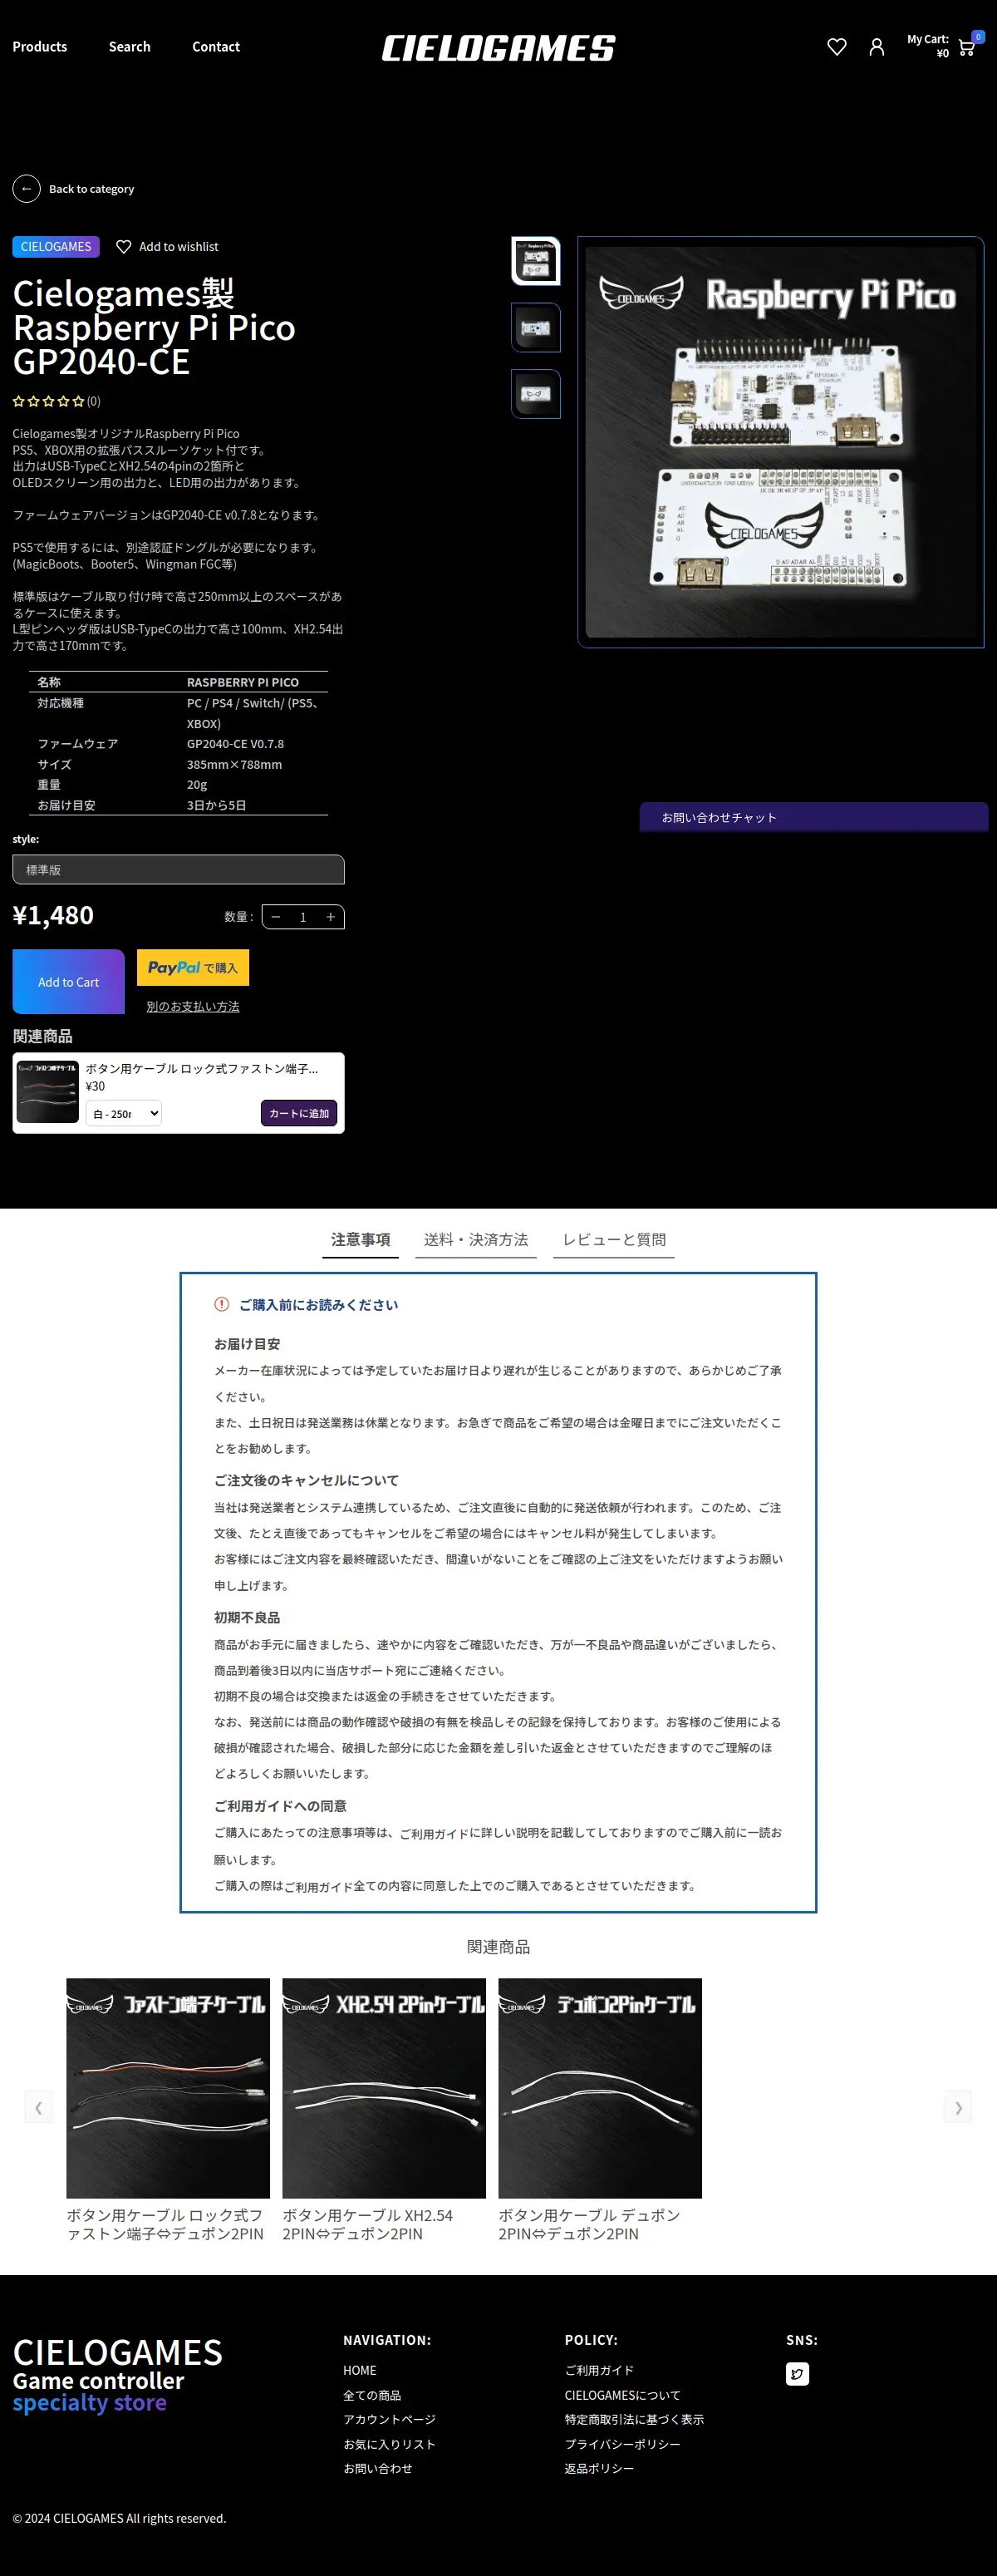Open the Search menu item

[129, 47]
